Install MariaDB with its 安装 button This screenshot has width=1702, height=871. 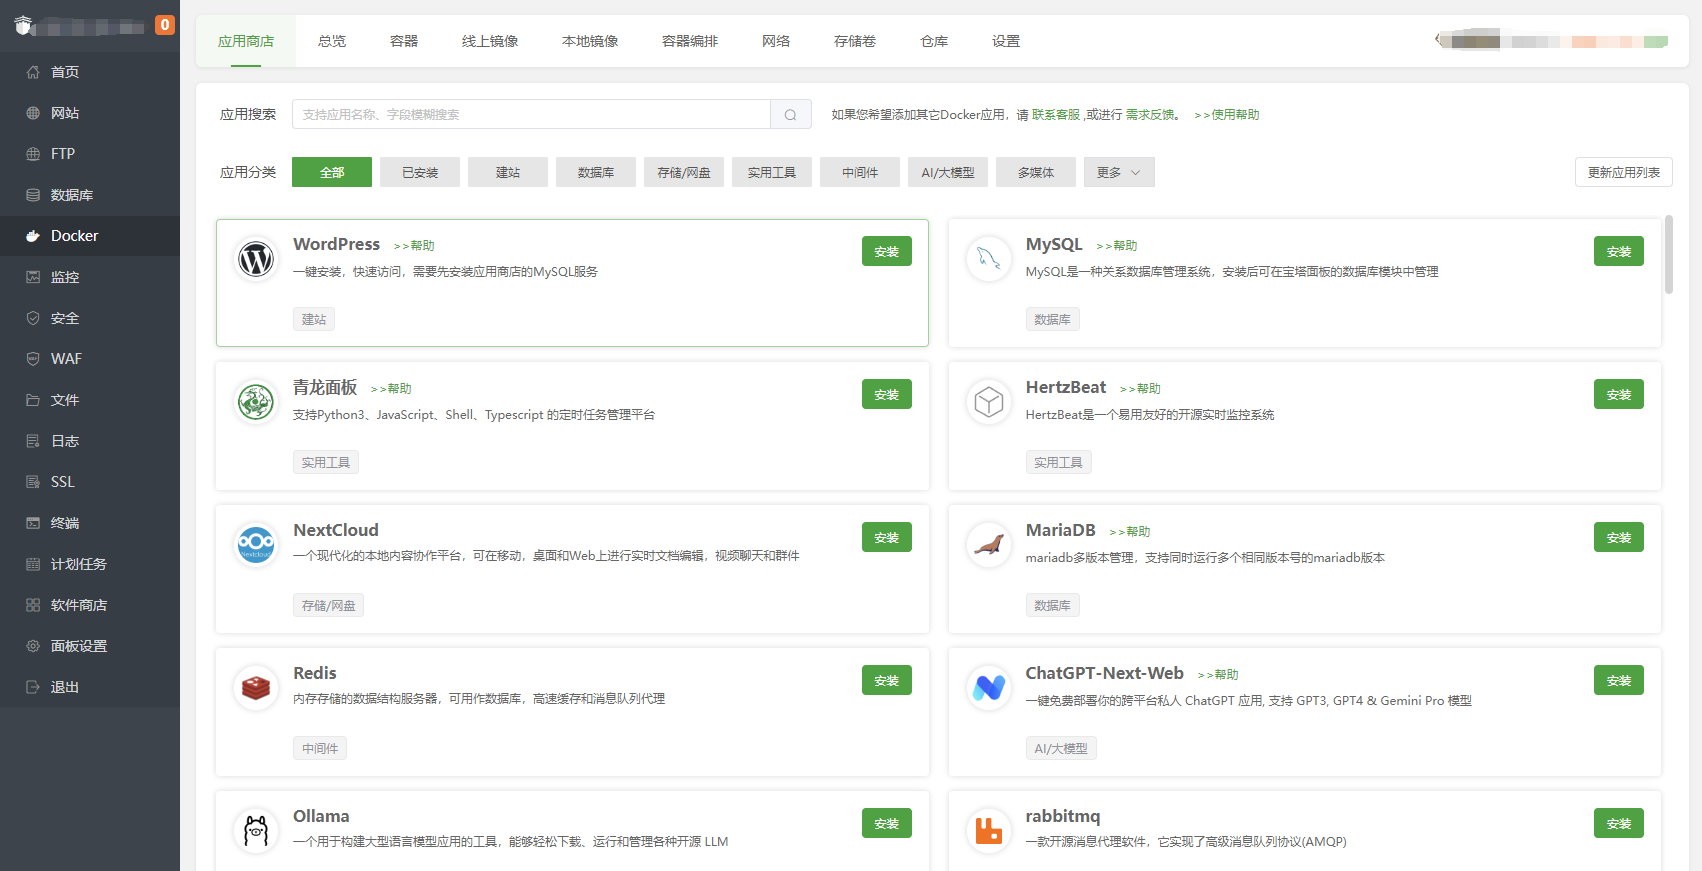1619,537
